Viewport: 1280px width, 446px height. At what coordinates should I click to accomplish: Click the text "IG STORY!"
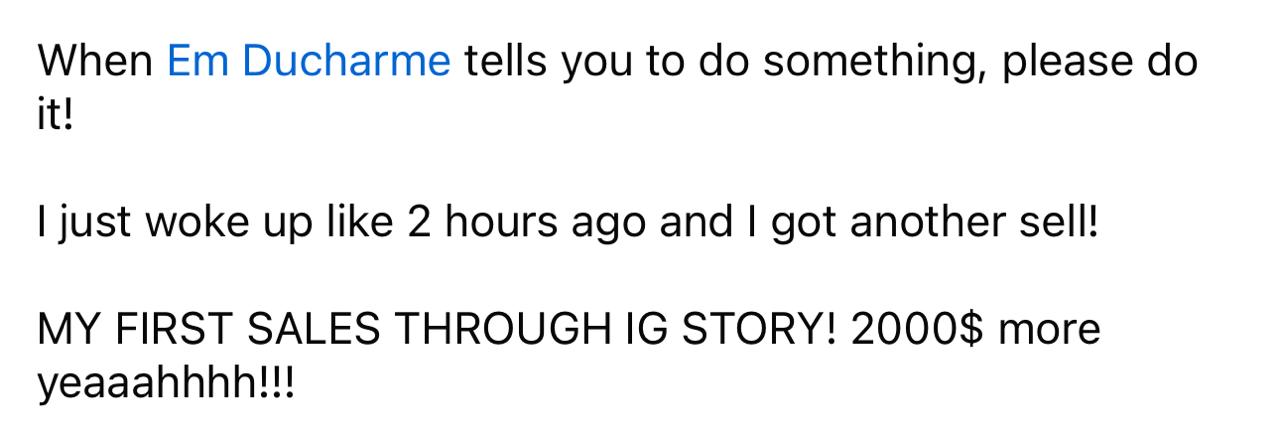(x=736, y=329)
